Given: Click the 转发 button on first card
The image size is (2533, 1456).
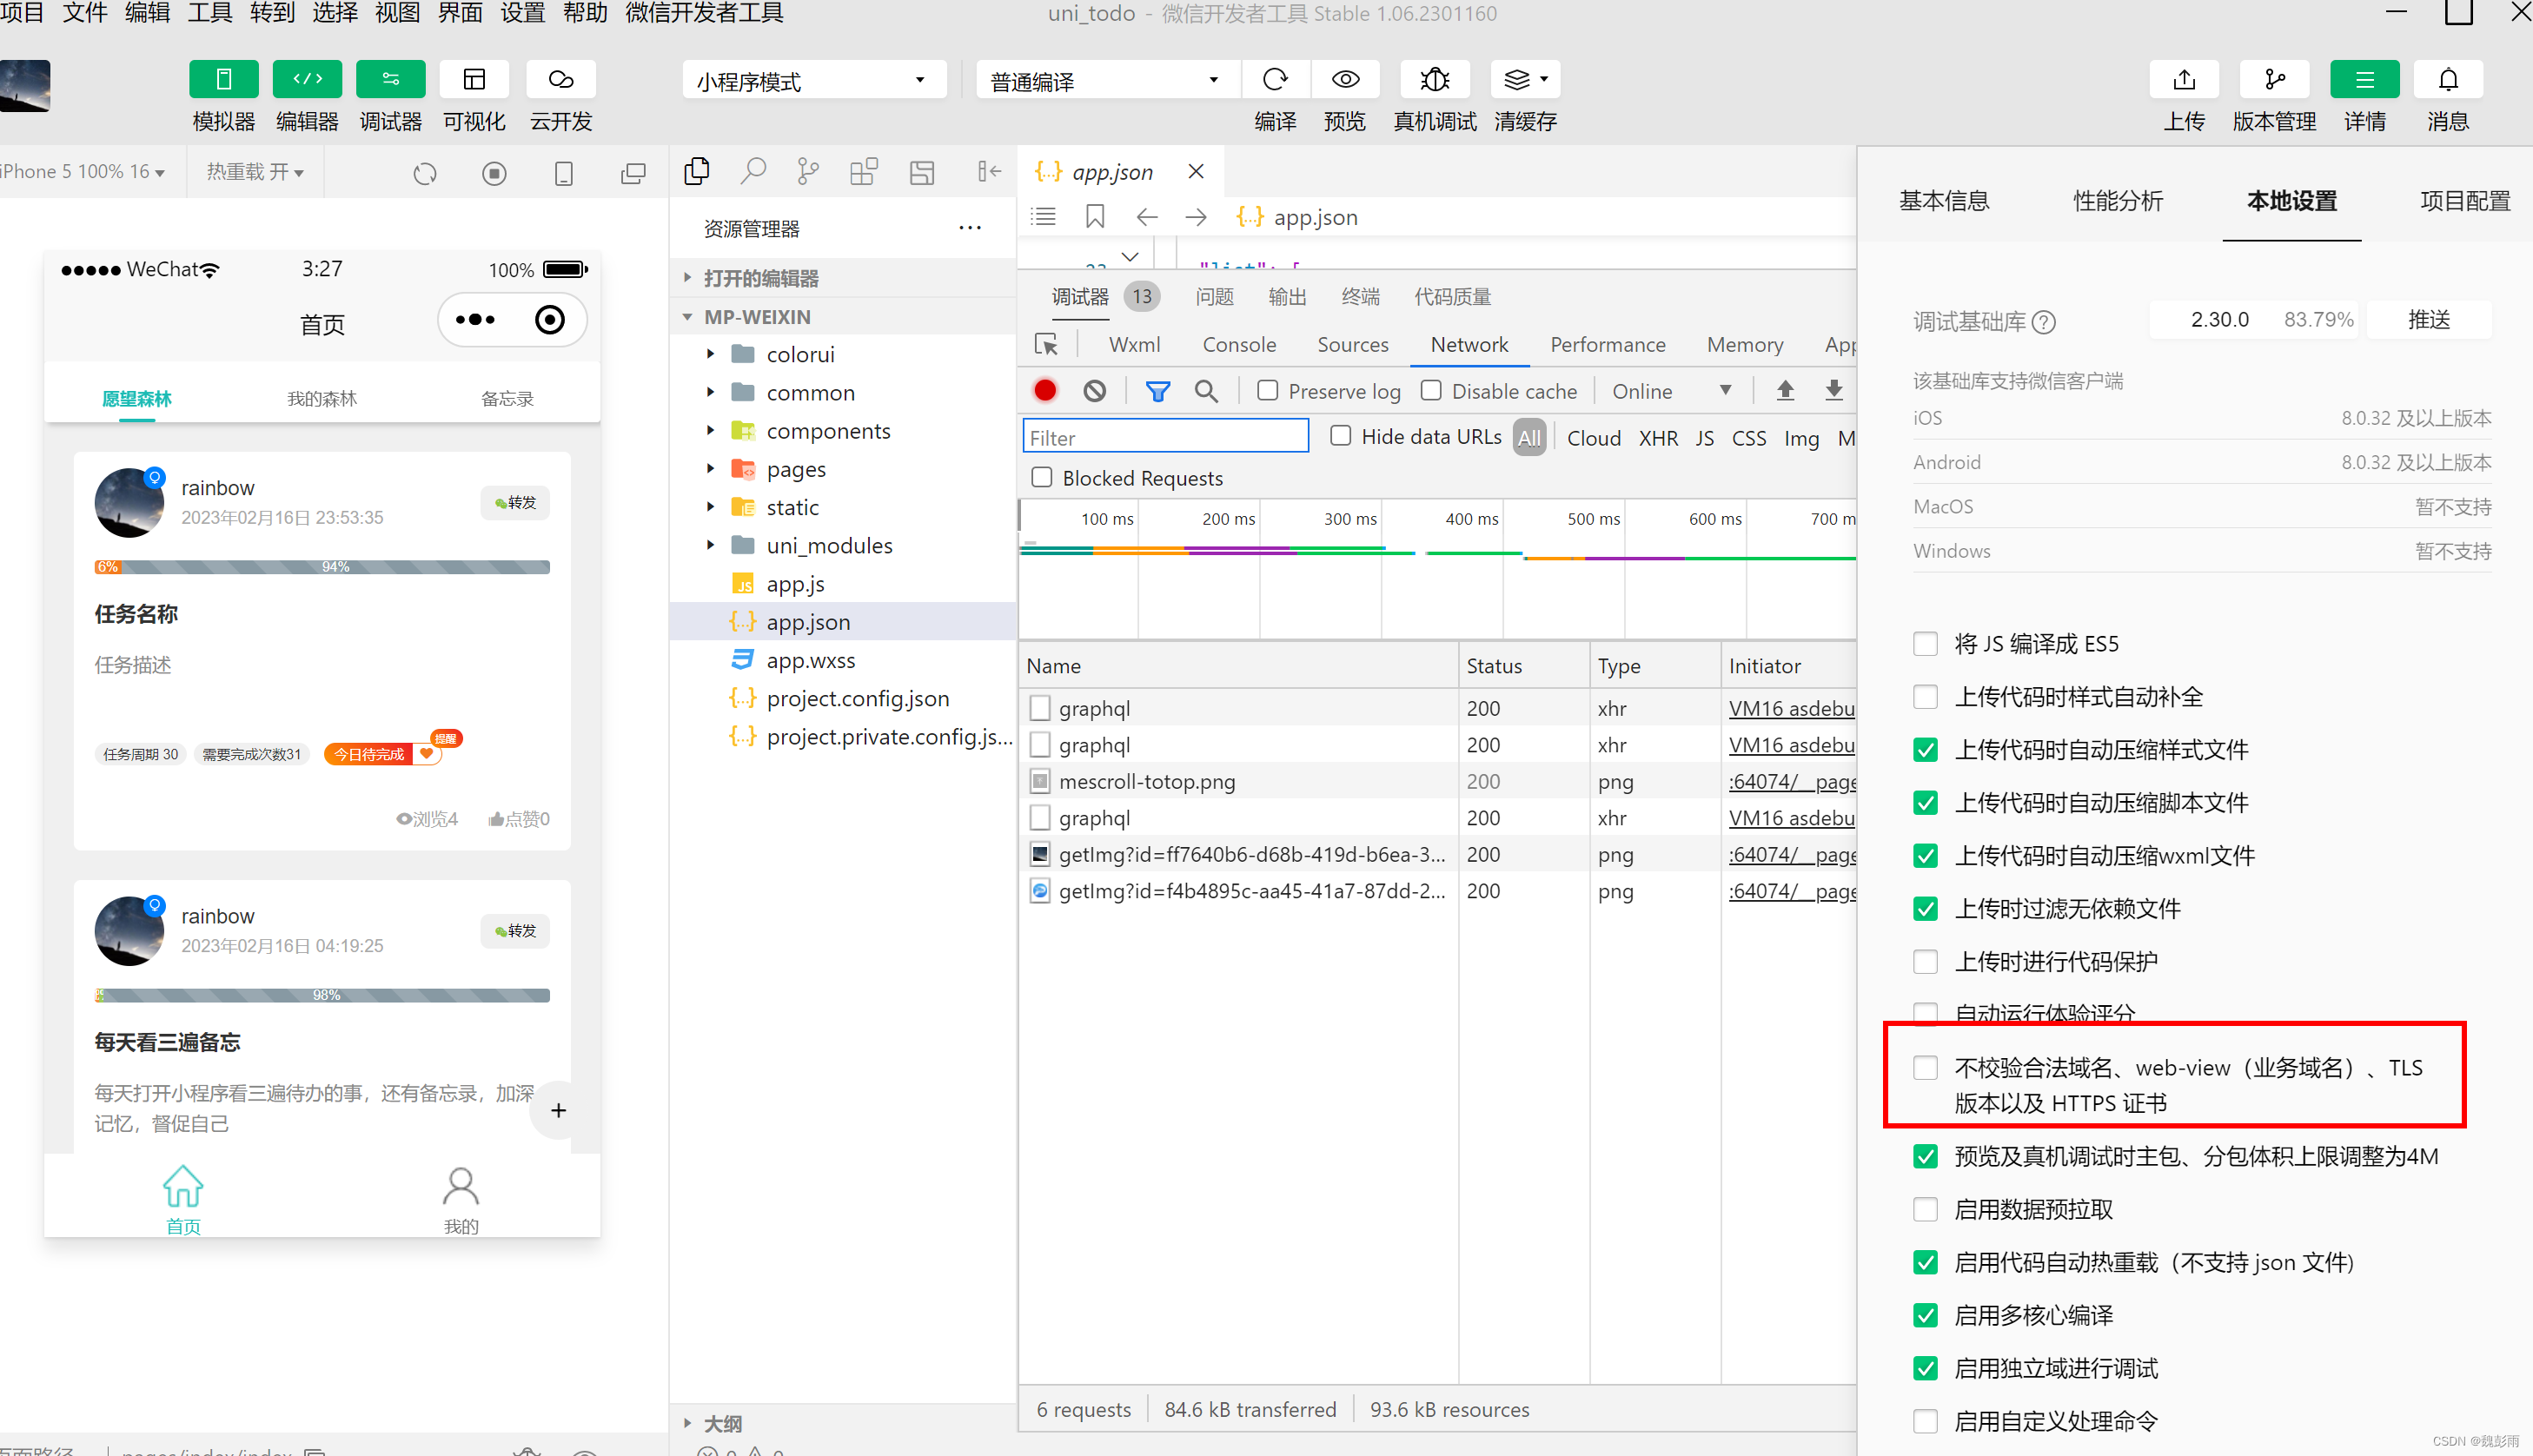Looking at the screenshot, I should 516,502.
